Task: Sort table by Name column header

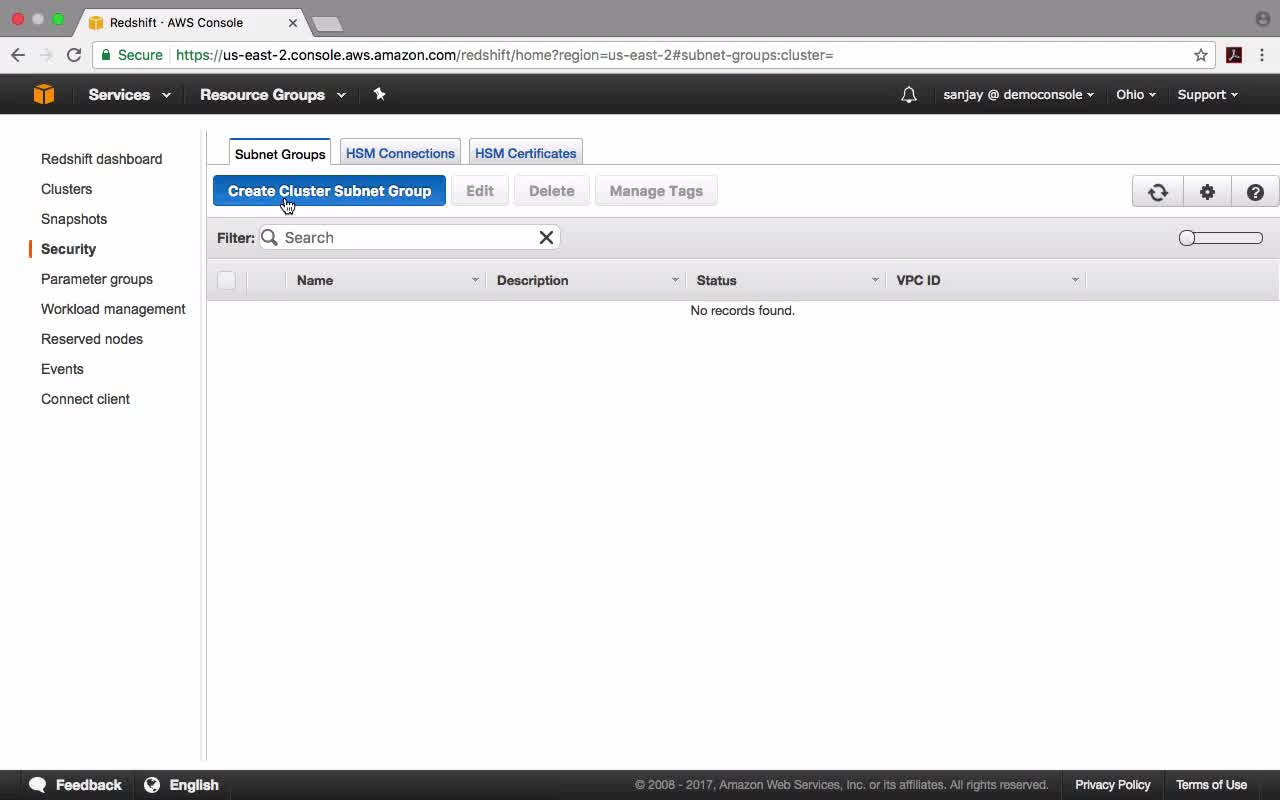Action: pyautogui.click(x=315, y=280)
